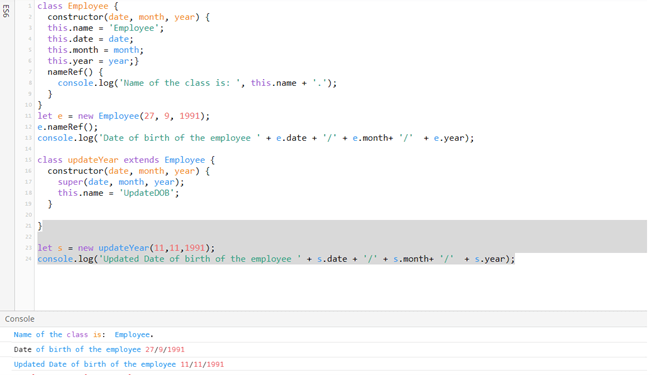This screenshot has height=375, width=652.
Task: Click line "this.name = 'UpdateDOB';"
Action: coord(118,192)
